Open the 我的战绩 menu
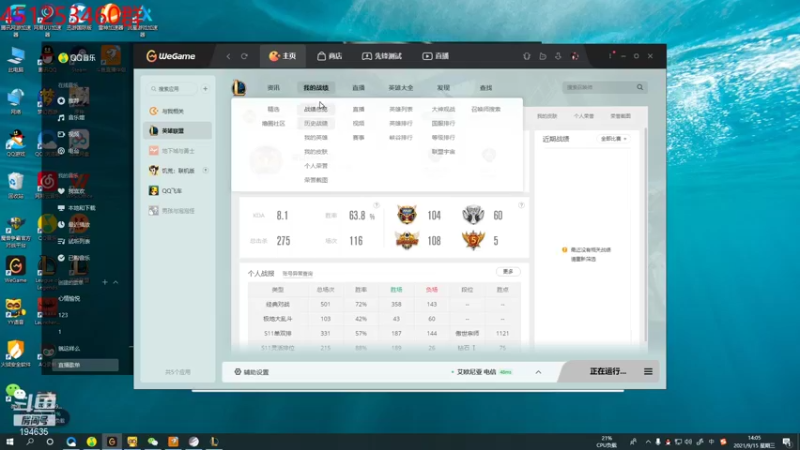The height and width of the screenshot is (450, 800). [316, 88]
